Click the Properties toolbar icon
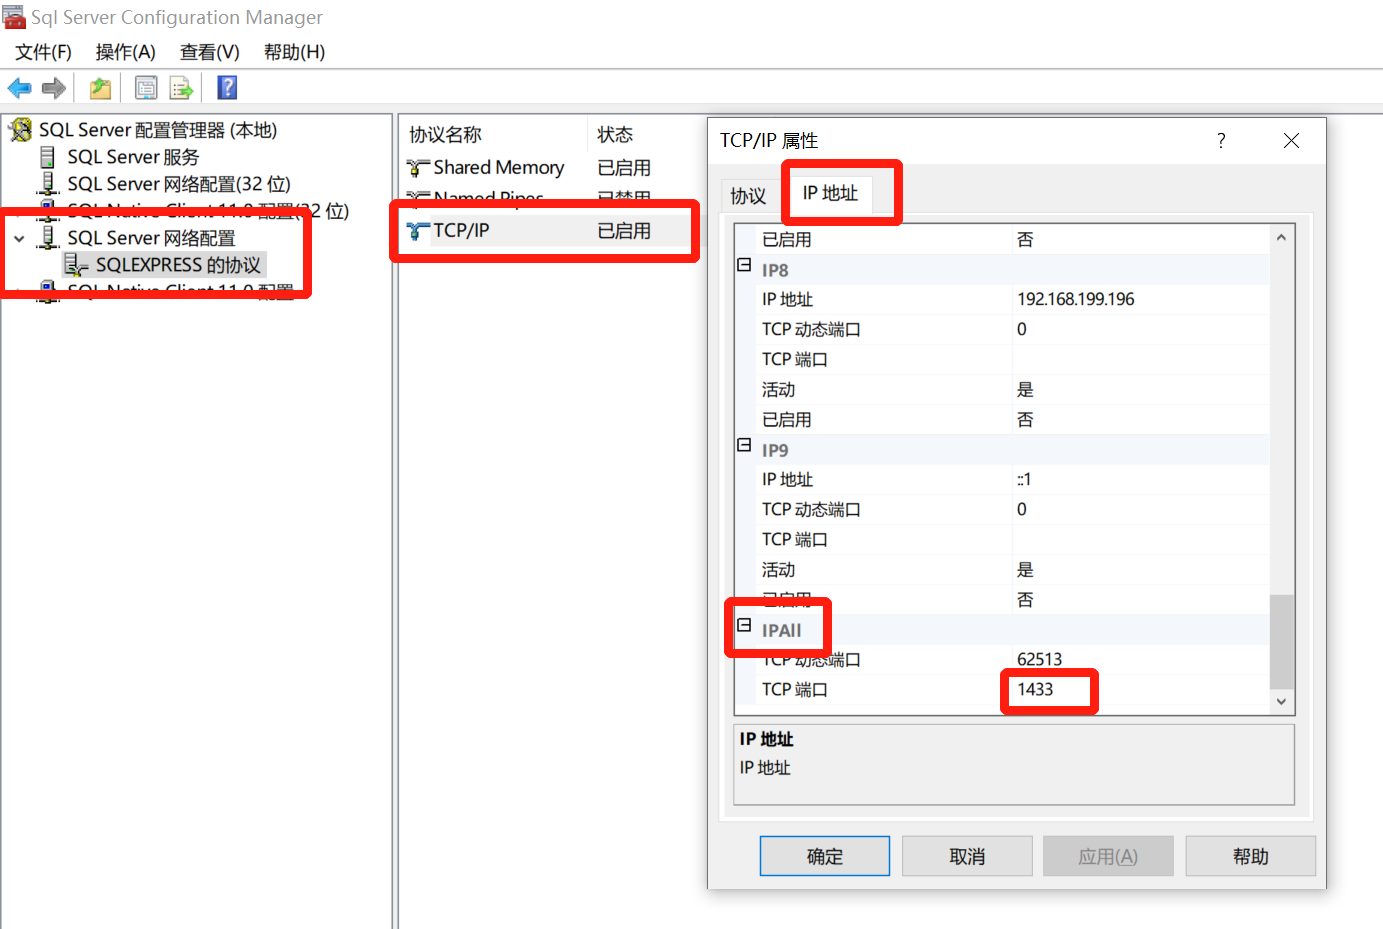Viewport: 1383px width, 929px height. [x=145, y=88]
